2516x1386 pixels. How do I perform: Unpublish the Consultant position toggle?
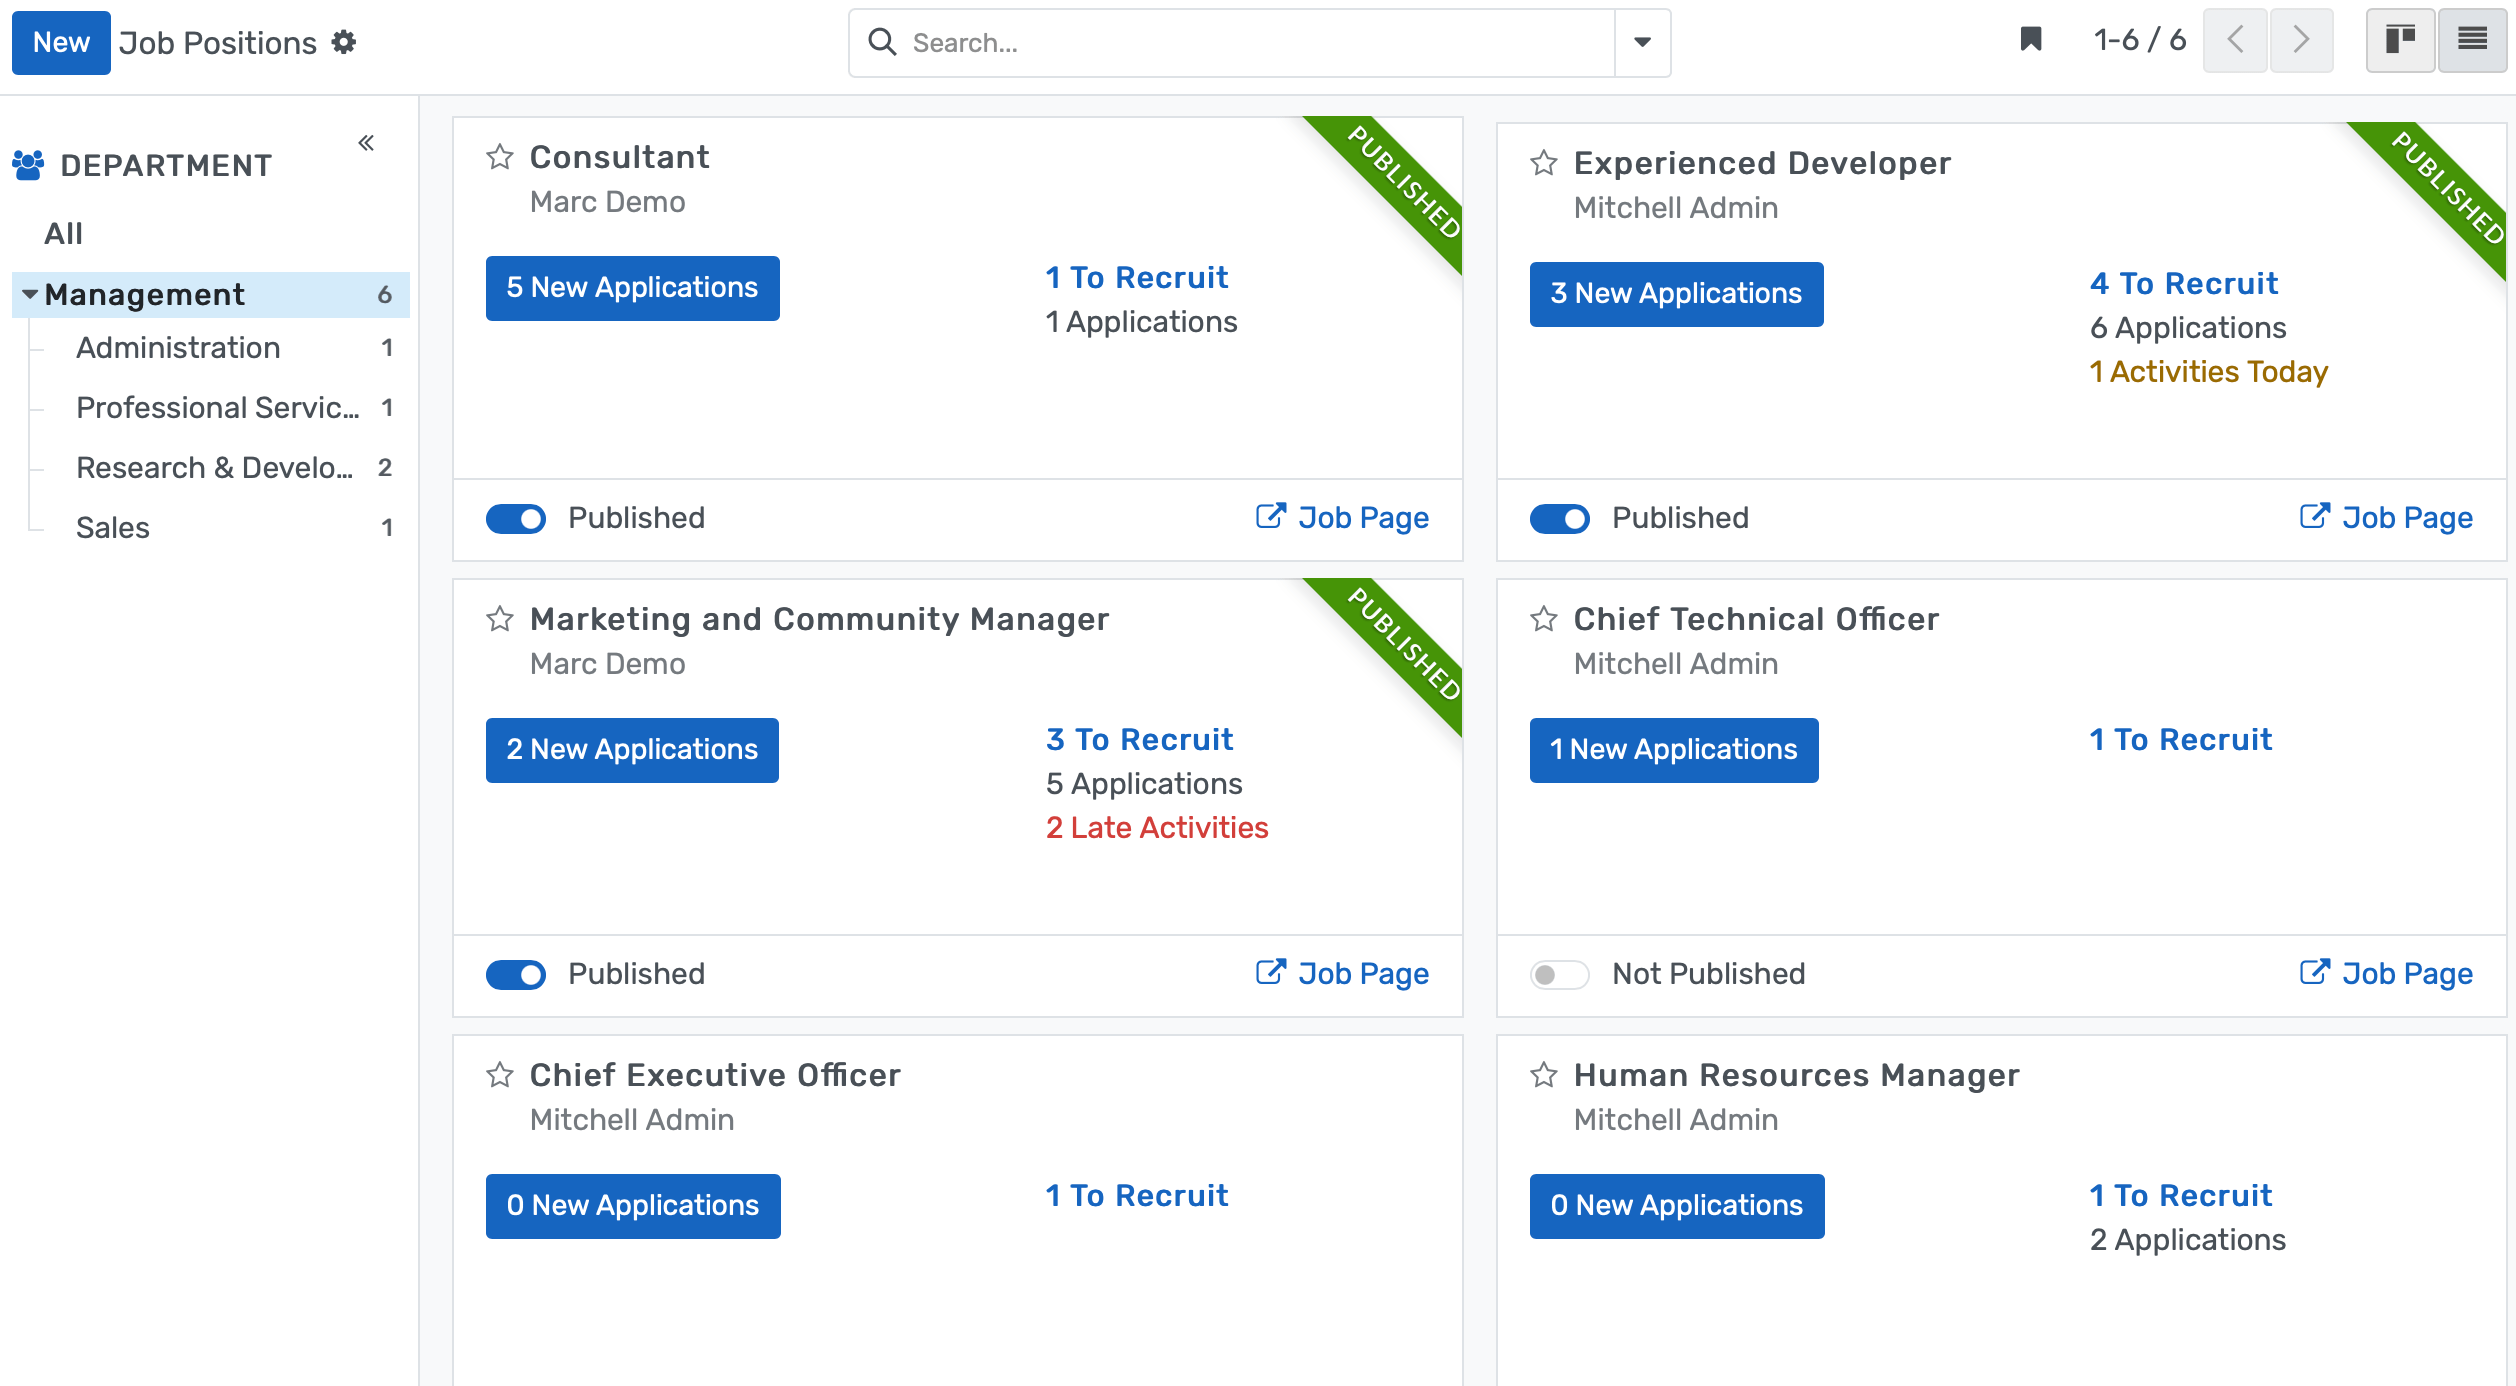coord(515,518)
